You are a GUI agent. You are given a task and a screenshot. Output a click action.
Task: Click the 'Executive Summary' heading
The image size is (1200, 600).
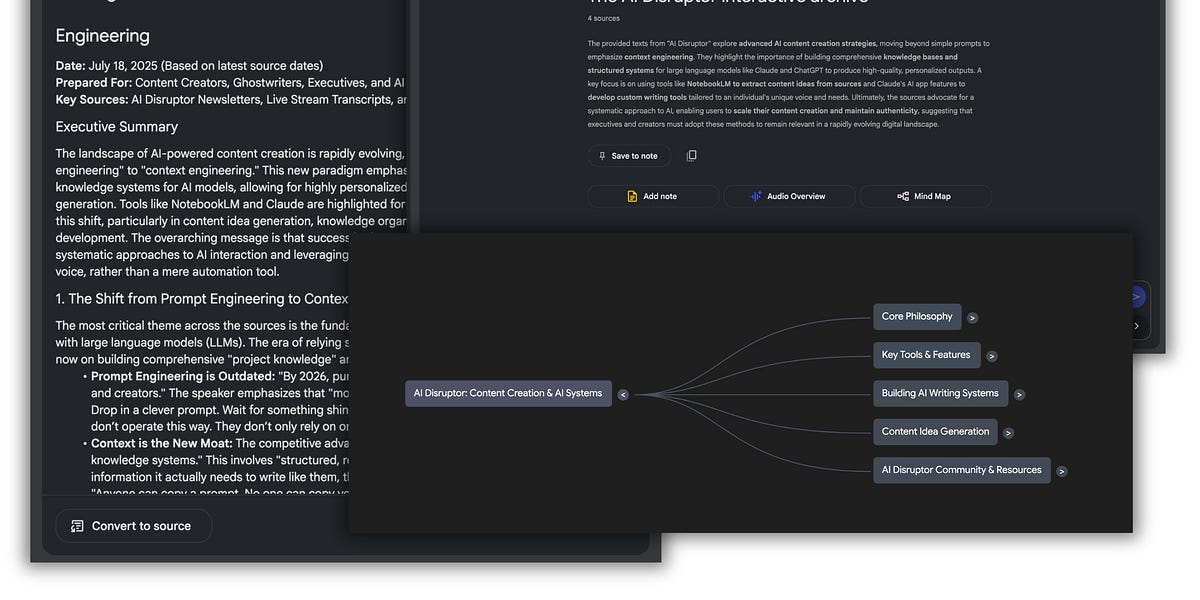point(117,127)
